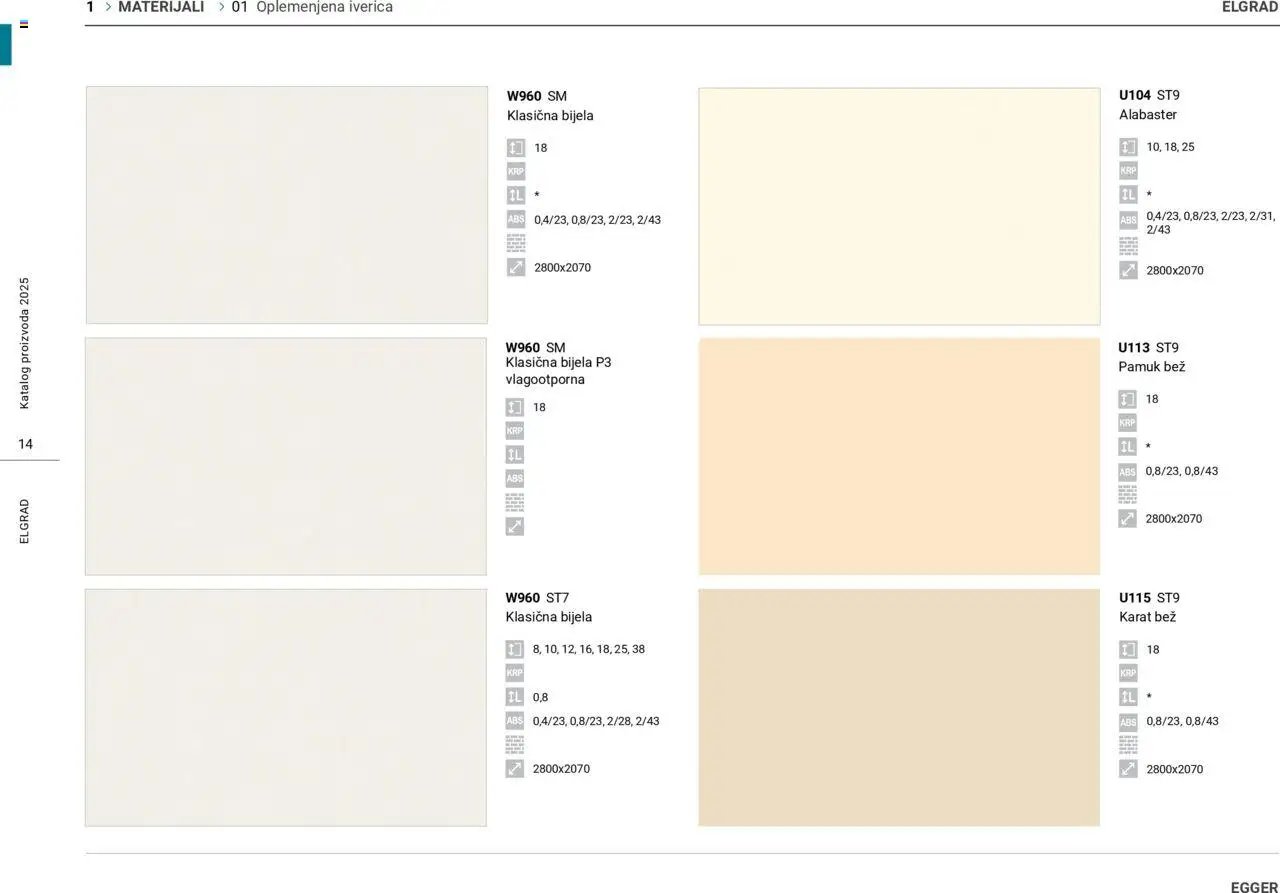This screenshot has height=893, width=1280.
Task: Click dimensions icon for Klasična bijela P3 vlagootporna
Action: coord(514,526)
